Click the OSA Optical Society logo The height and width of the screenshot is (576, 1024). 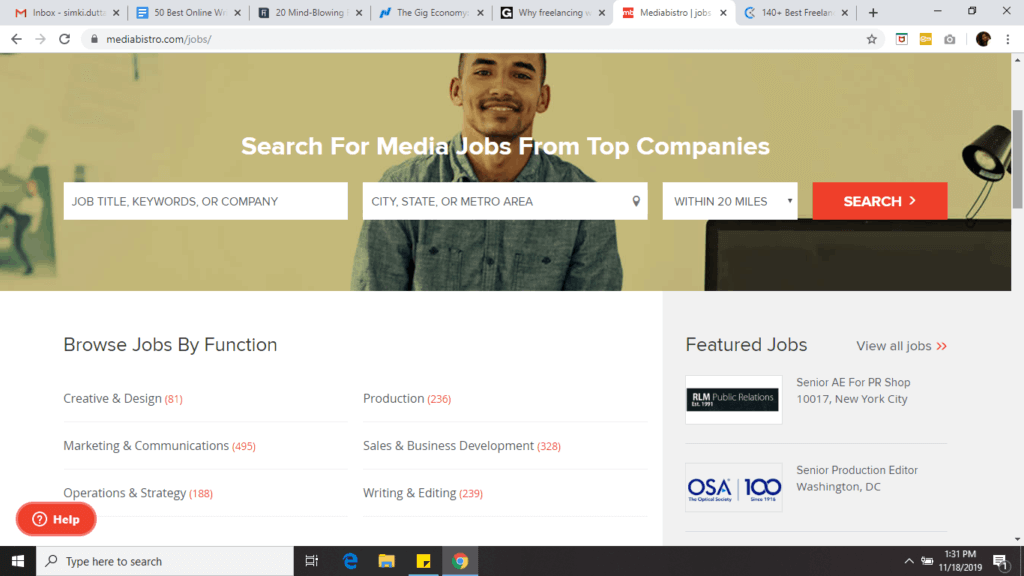[733, 487]
